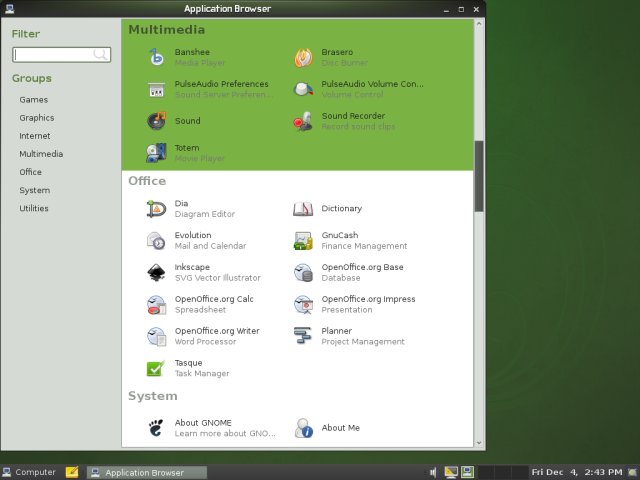Screen dimensions: 640x480
Task: Open OpenOffice.org Writer word processor
Action: click(x=156, y=336)
